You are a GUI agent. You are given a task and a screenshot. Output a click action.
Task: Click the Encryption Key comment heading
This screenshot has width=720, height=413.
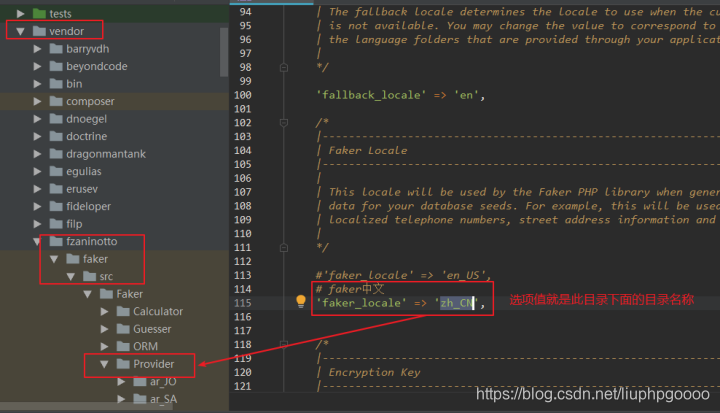pyautogui.click(x=374, y=372)
